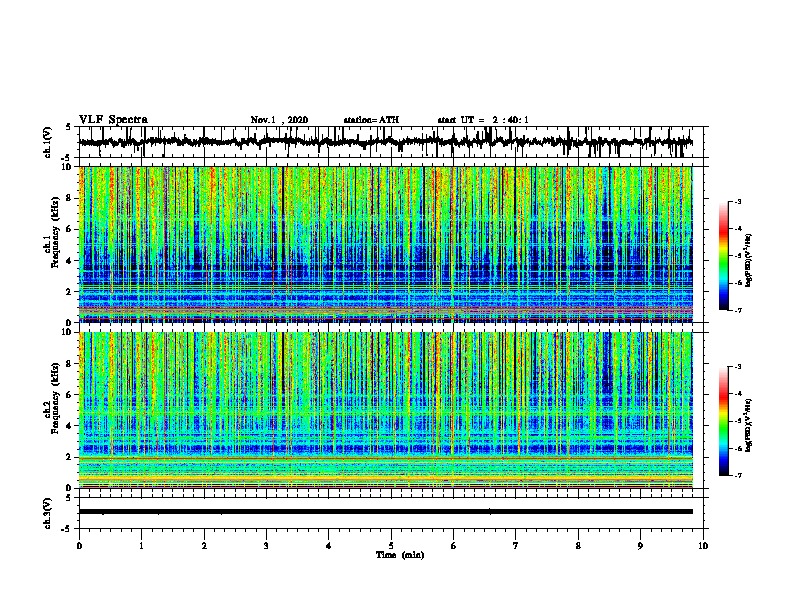Viewport: 792px width, 612px height.
Task: Click the "10" tick on Time axis
Action: 703,546
